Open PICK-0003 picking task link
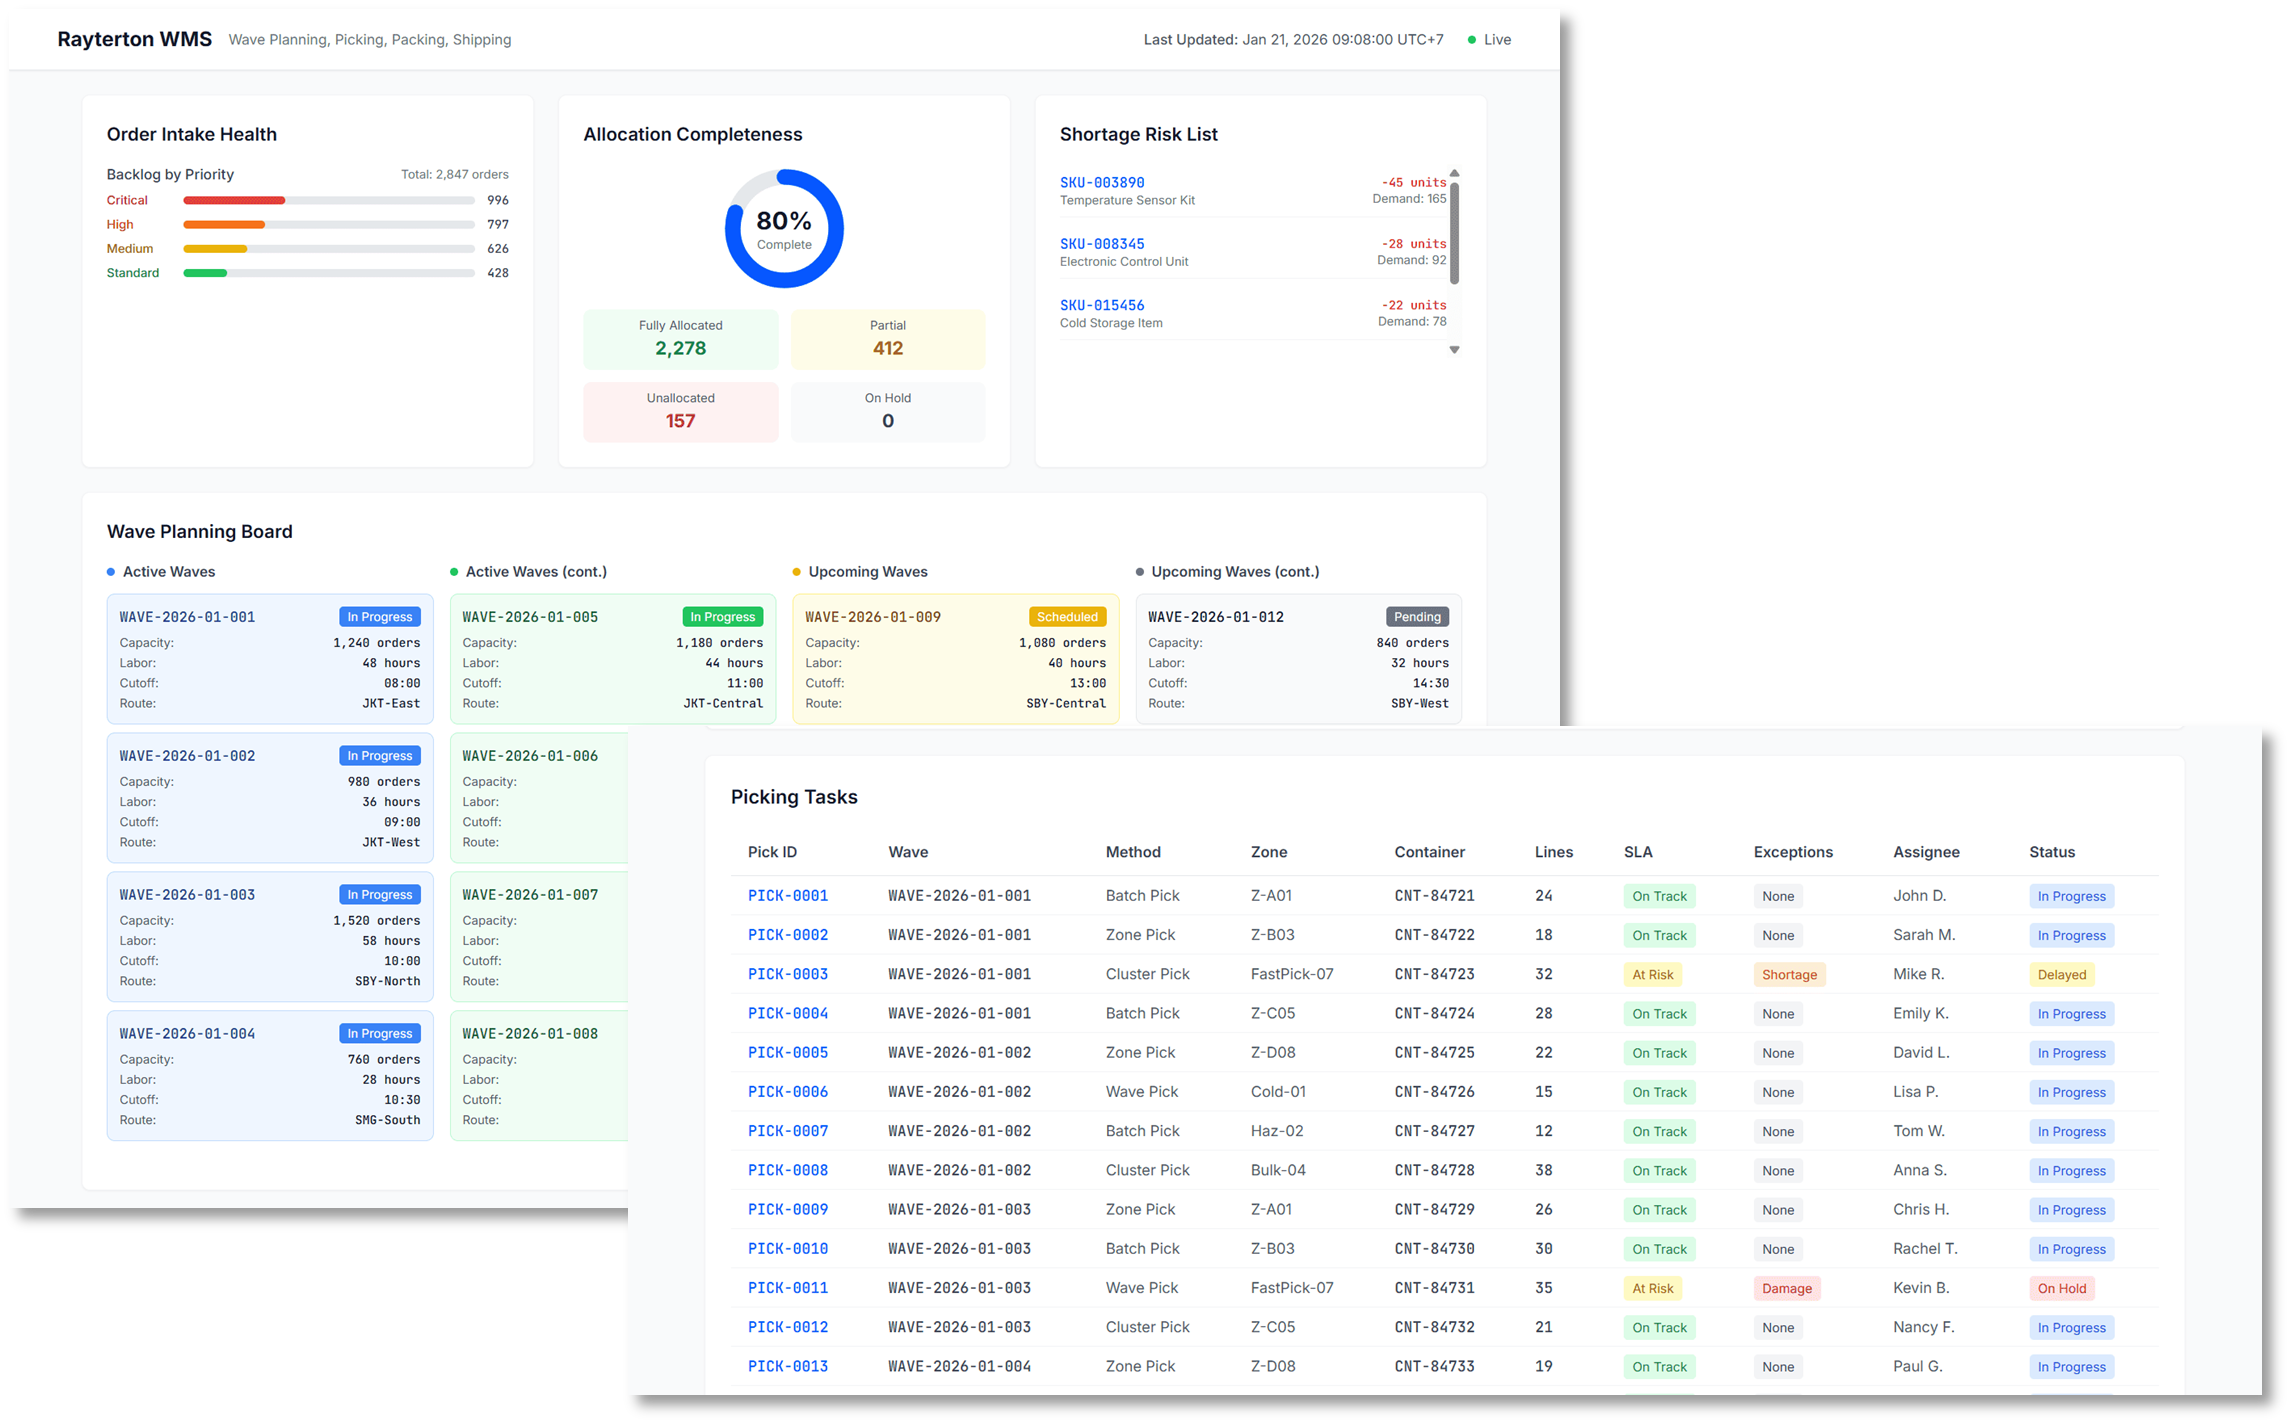 tap(787, 974)
